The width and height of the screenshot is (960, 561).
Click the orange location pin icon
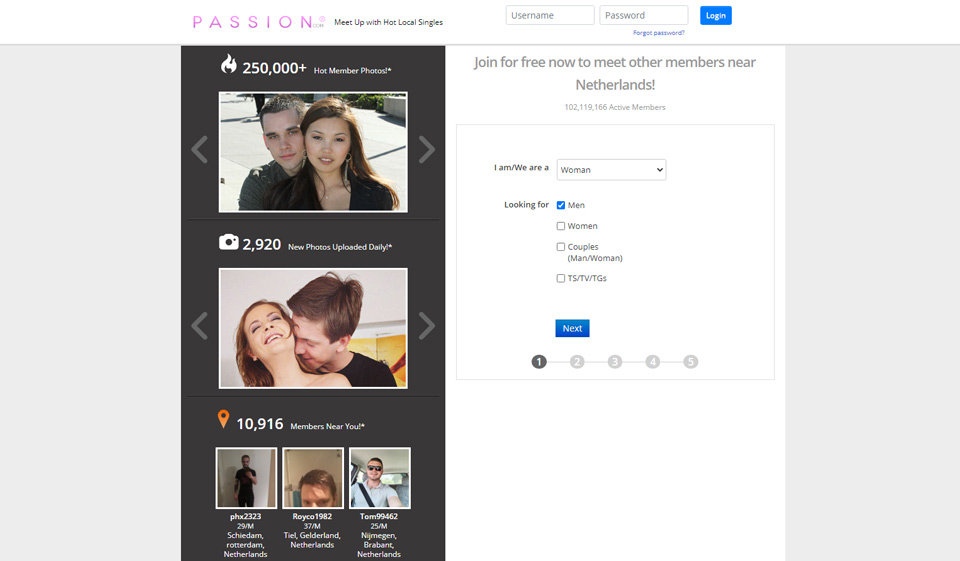coord(223,420)
